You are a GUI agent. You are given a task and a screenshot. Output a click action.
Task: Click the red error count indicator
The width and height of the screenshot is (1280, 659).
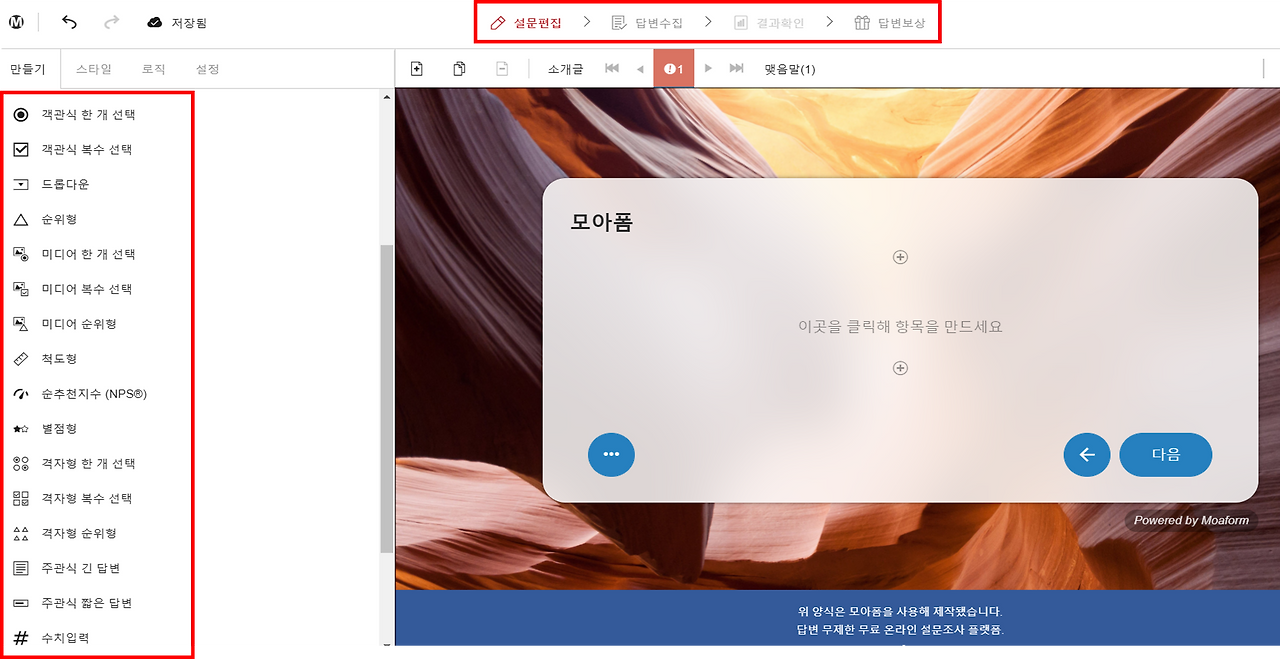pos(671,68)
